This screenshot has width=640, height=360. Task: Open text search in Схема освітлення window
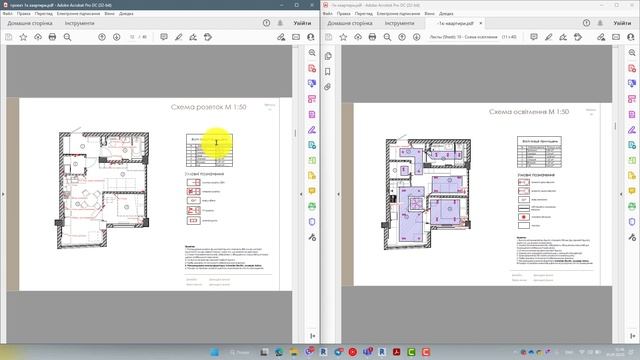(387, 37)
